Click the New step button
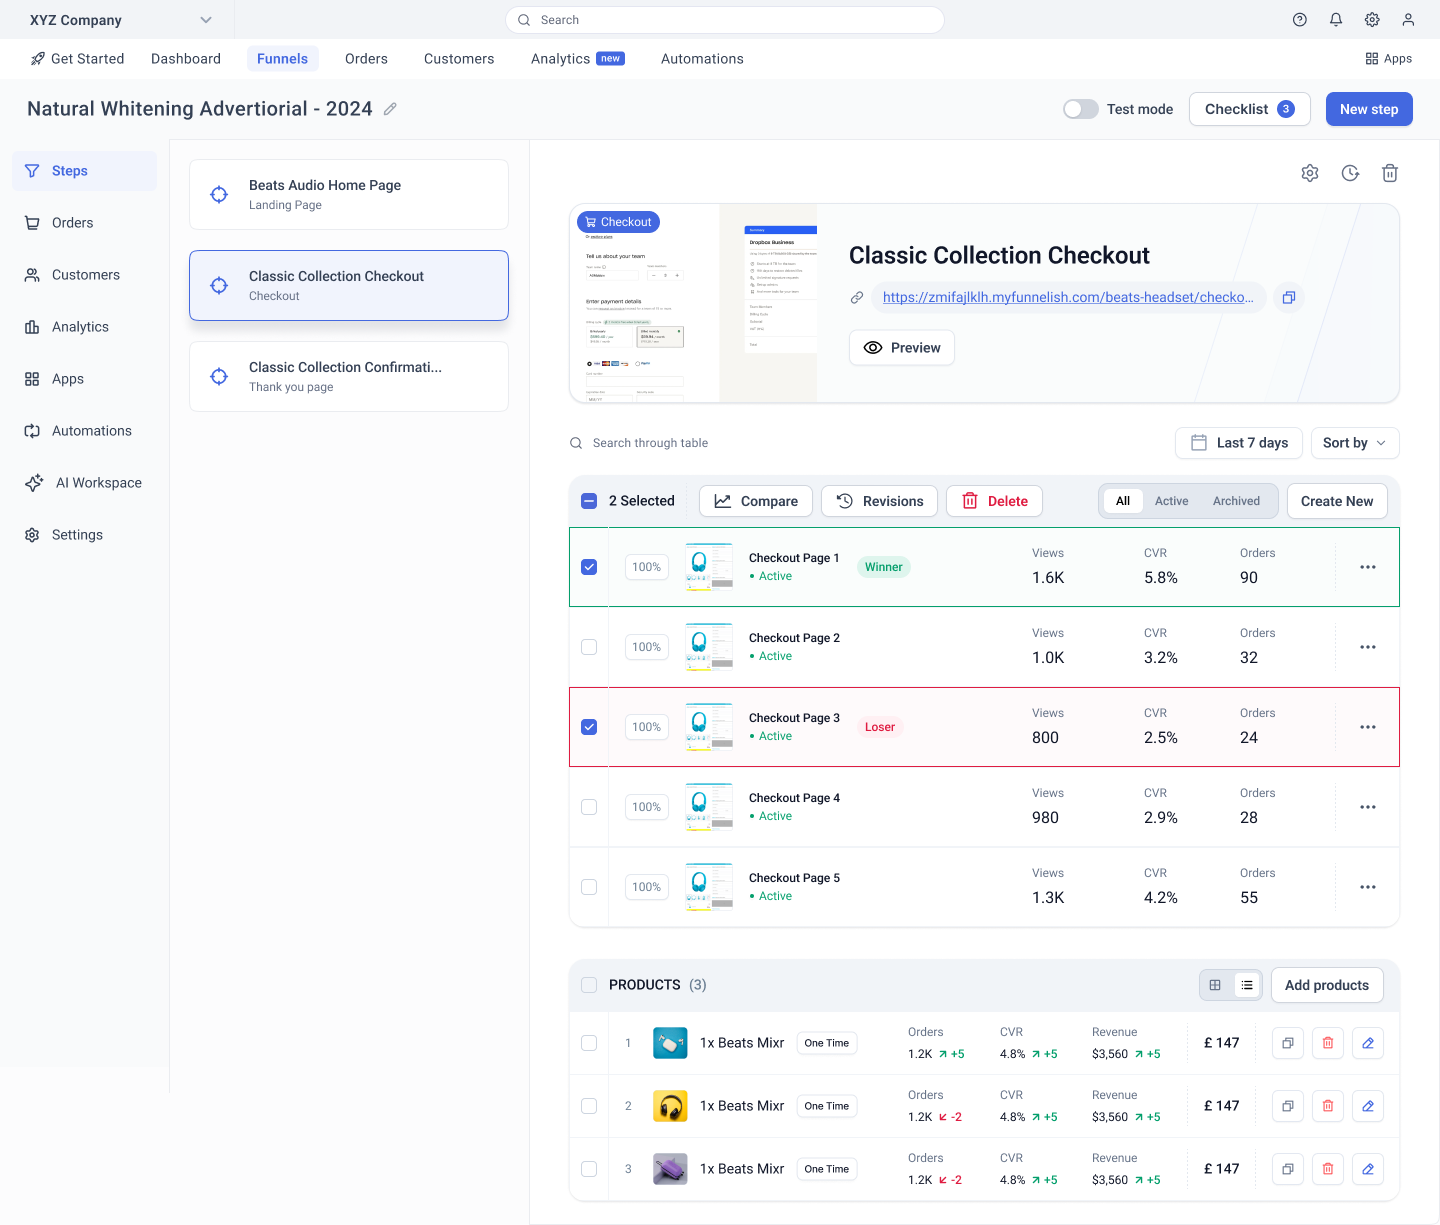The width and height of the screenshot is (1440, 1225). click(1368, 109)
